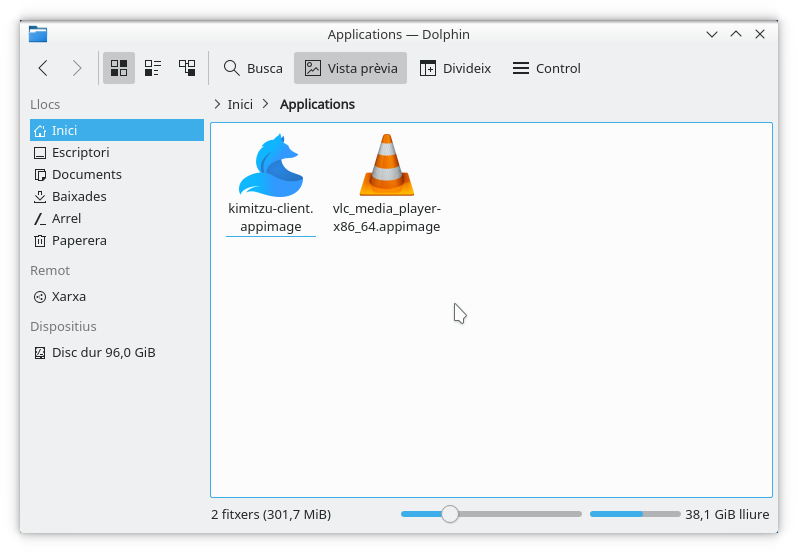Close the Dolphin window
798x553 pixels.
(x=760, y=34)
